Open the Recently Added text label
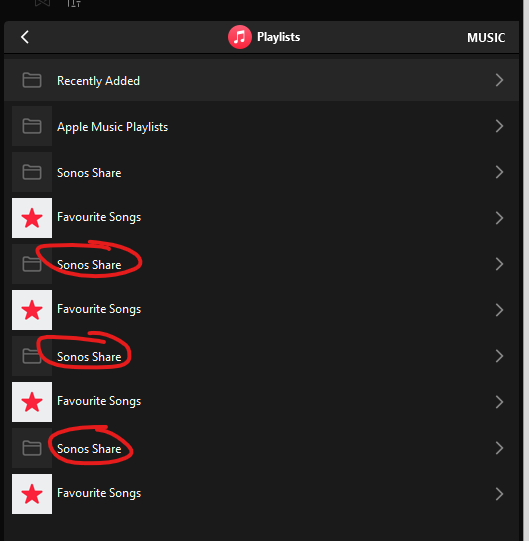The height and width of the screenshot is (541, 529). [x=98, y=81]
